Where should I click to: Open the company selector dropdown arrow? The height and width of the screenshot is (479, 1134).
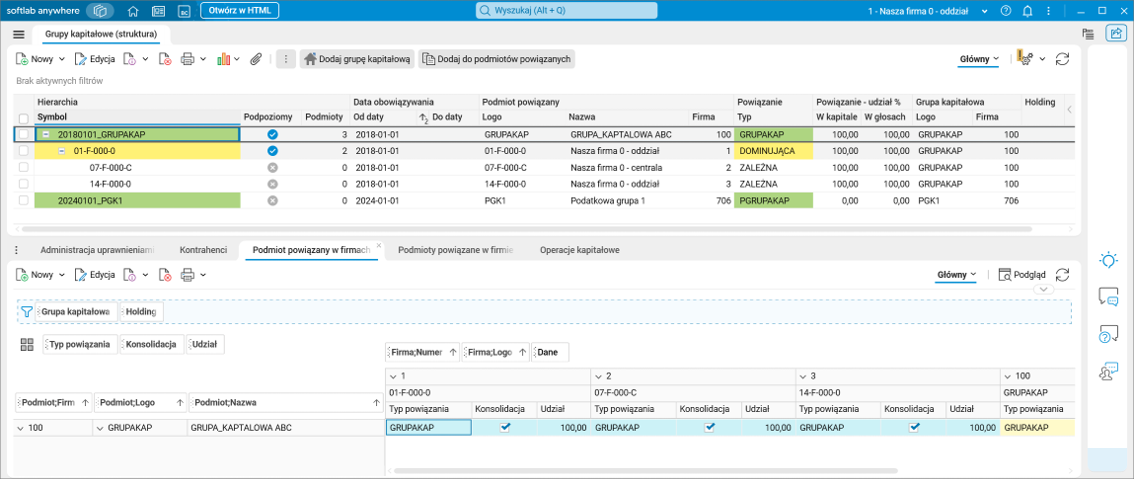(985, 11)
